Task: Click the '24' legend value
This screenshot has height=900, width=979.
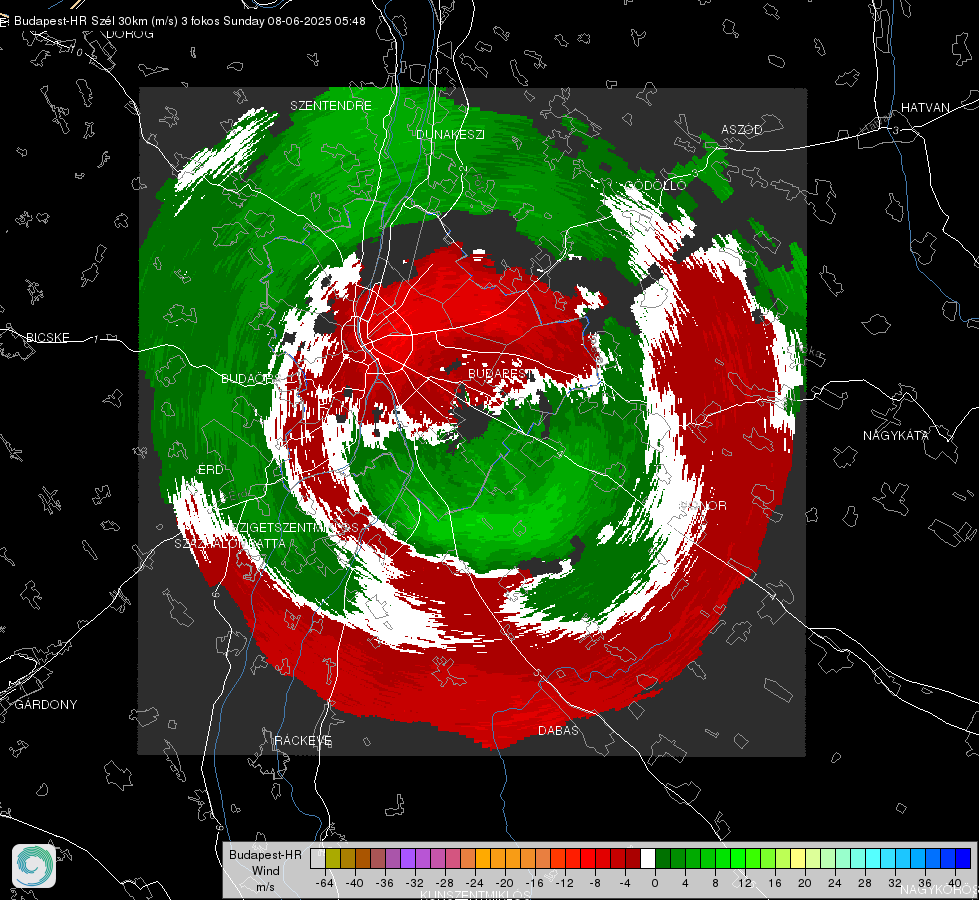Action: click(x=835, y=883)
